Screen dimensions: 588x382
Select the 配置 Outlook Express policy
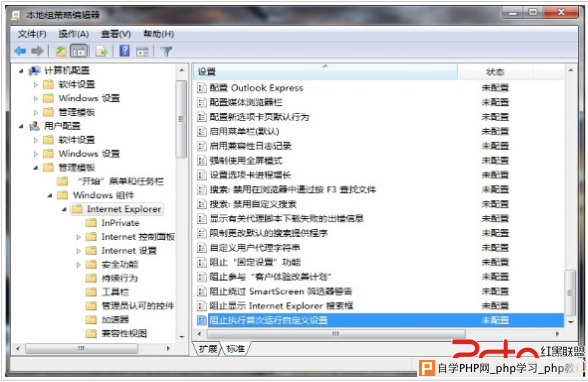pyautogui.click(x=256, y=88)
